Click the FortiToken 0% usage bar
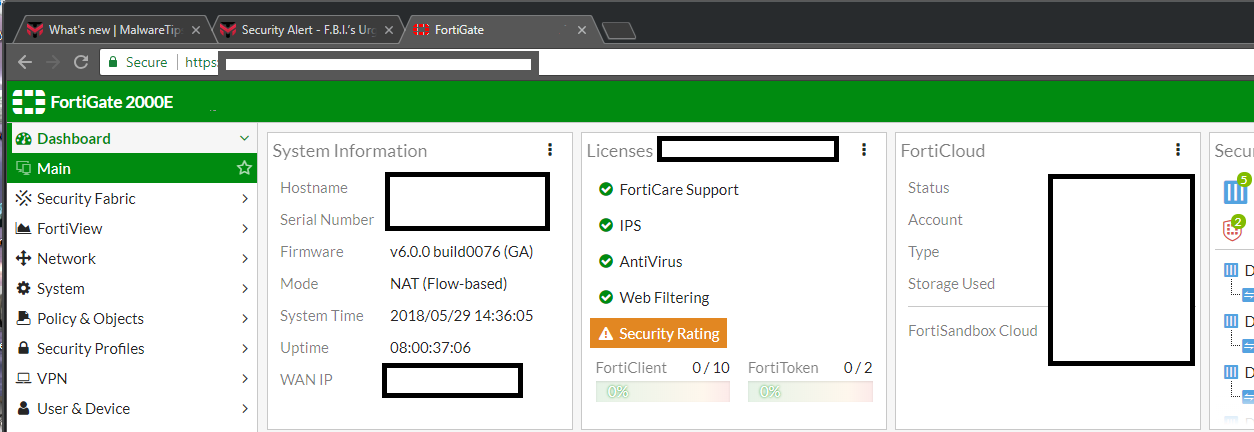This screenshot has height=432, width=1254. click(x=810, y=391)
